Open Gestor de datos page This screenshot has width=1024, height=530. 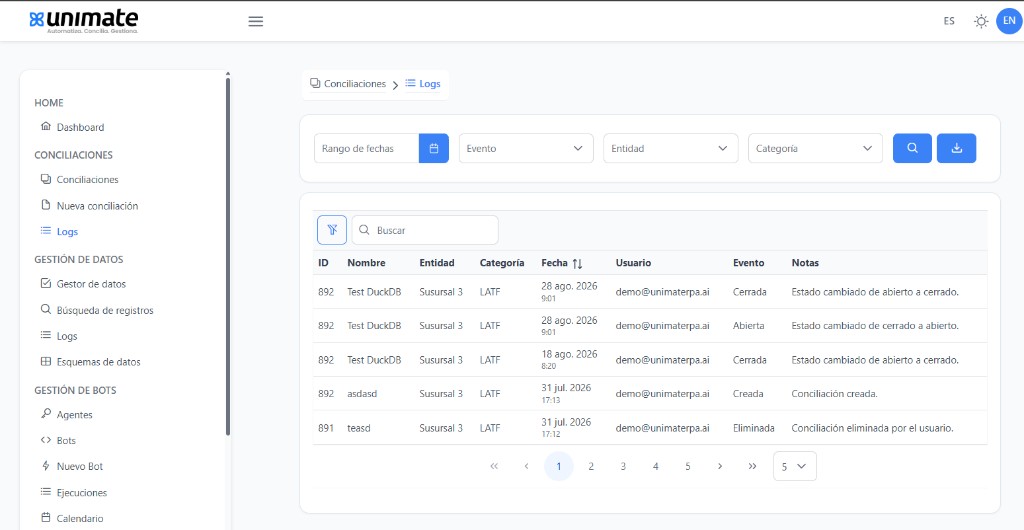coord(91,284)
